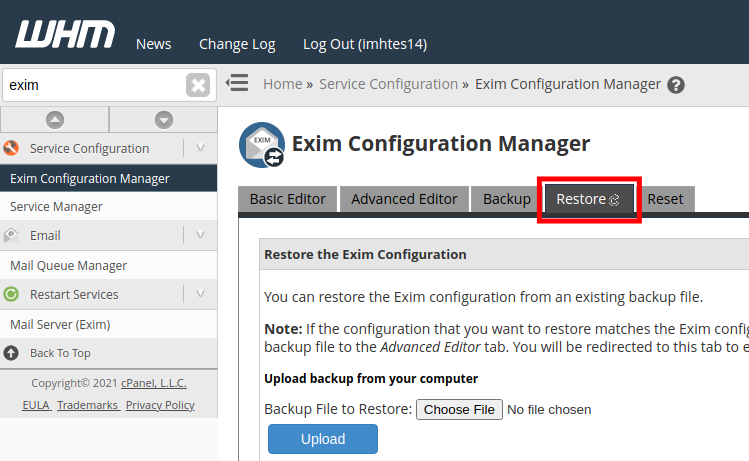Toggle the sidebar collapse icon

coord(237,83)
